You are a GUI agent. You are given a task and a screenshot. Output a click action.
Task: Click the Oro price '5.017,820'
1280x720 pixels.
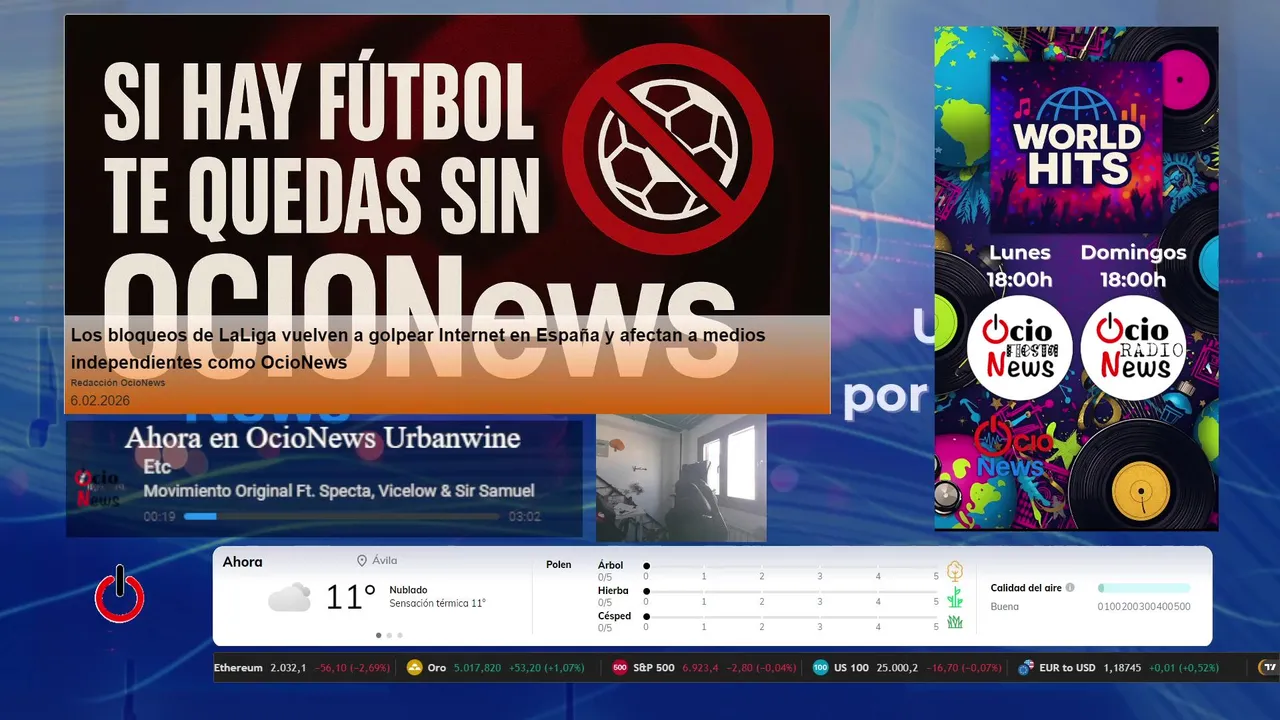478,668
